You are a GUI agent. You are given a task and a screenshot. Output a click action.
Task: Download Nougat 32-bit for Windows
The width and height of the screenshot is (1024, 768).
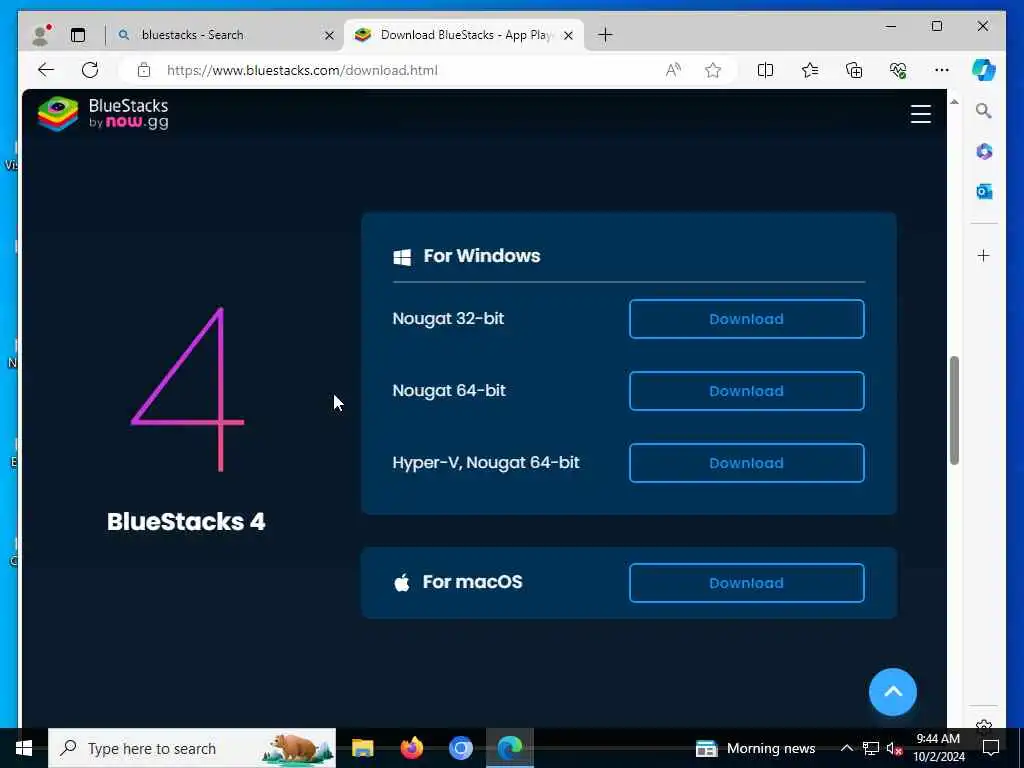[746, 319]
